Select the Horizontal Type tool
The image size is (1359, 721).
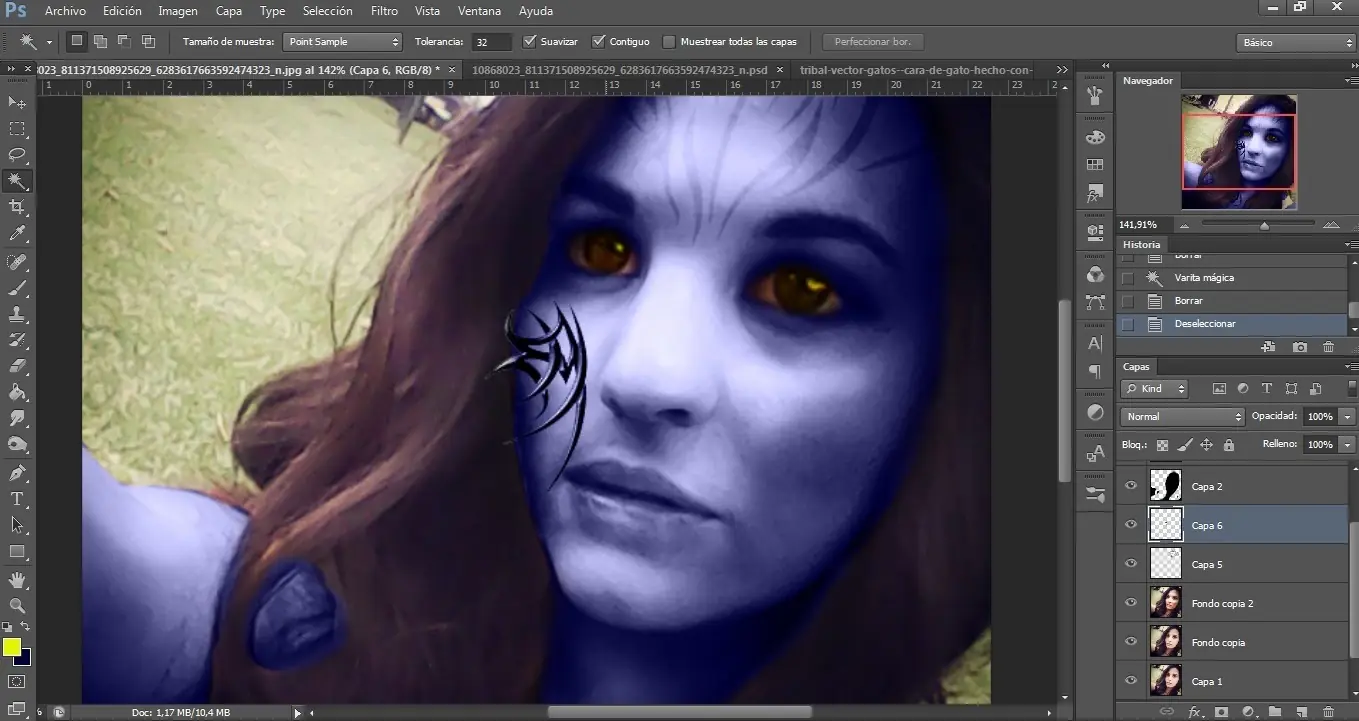pyautogui.click(x=18, y=499)
